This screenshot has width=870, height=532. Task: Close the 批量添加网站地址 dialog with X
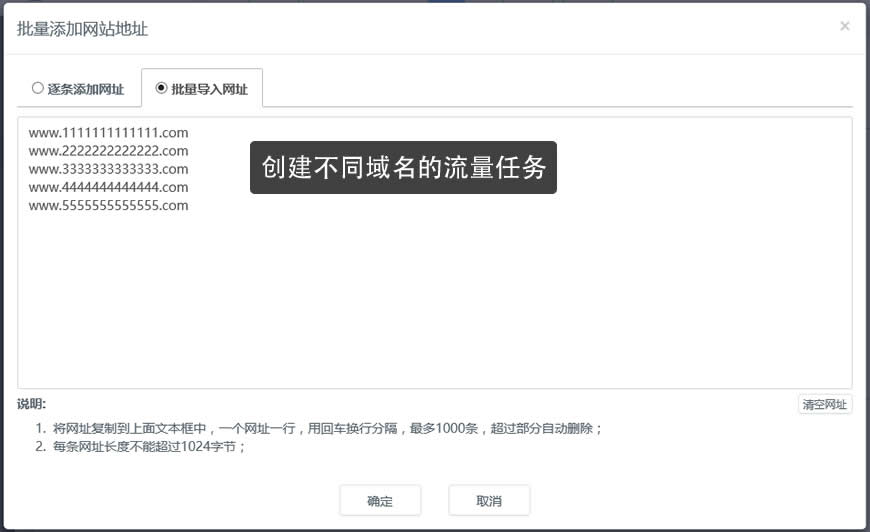pos(844,26)
